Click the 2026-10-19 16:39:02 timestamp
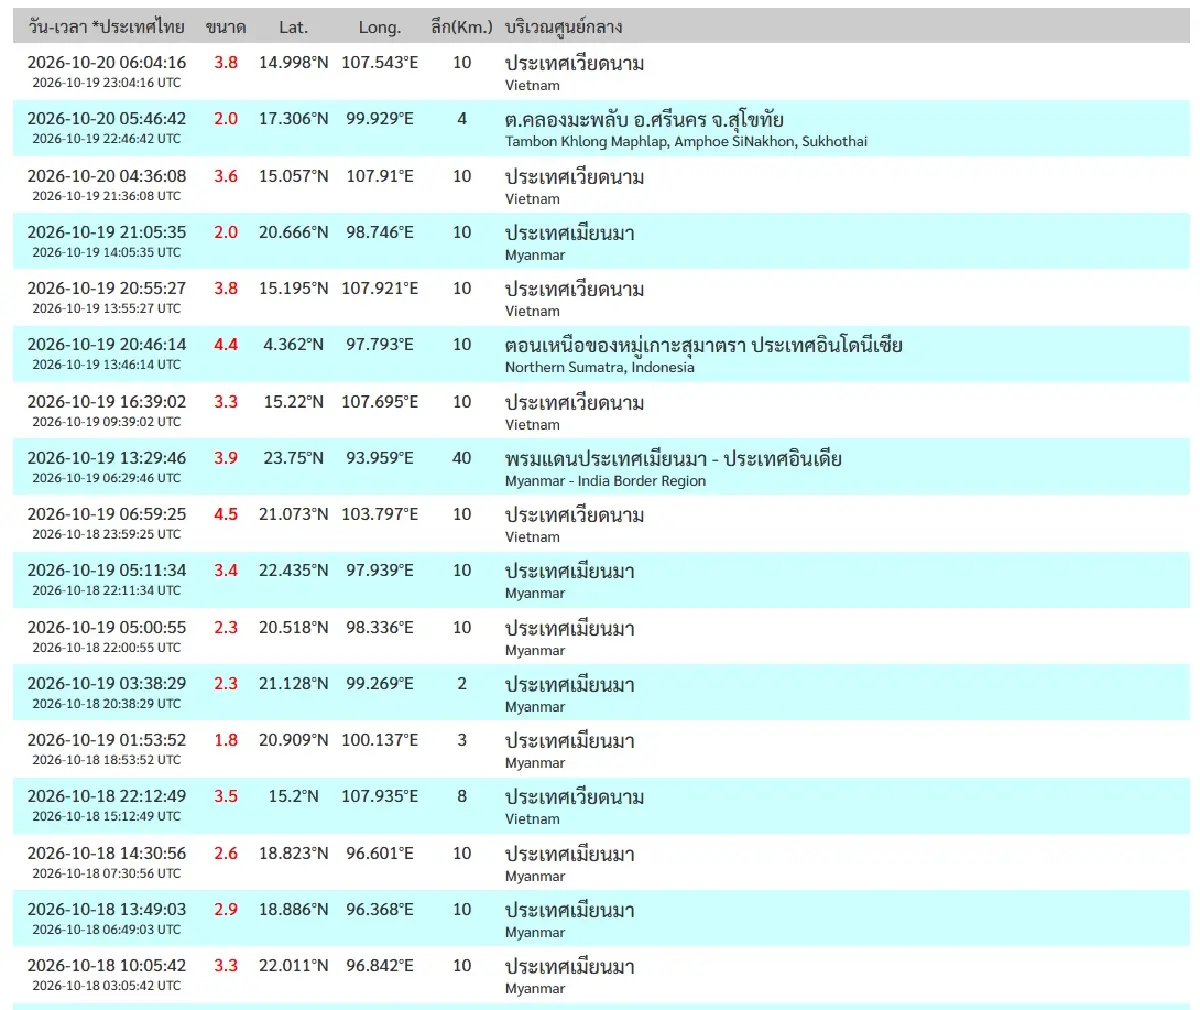This screenshot has height=1010, width=1200. click(x=107, y=401)
